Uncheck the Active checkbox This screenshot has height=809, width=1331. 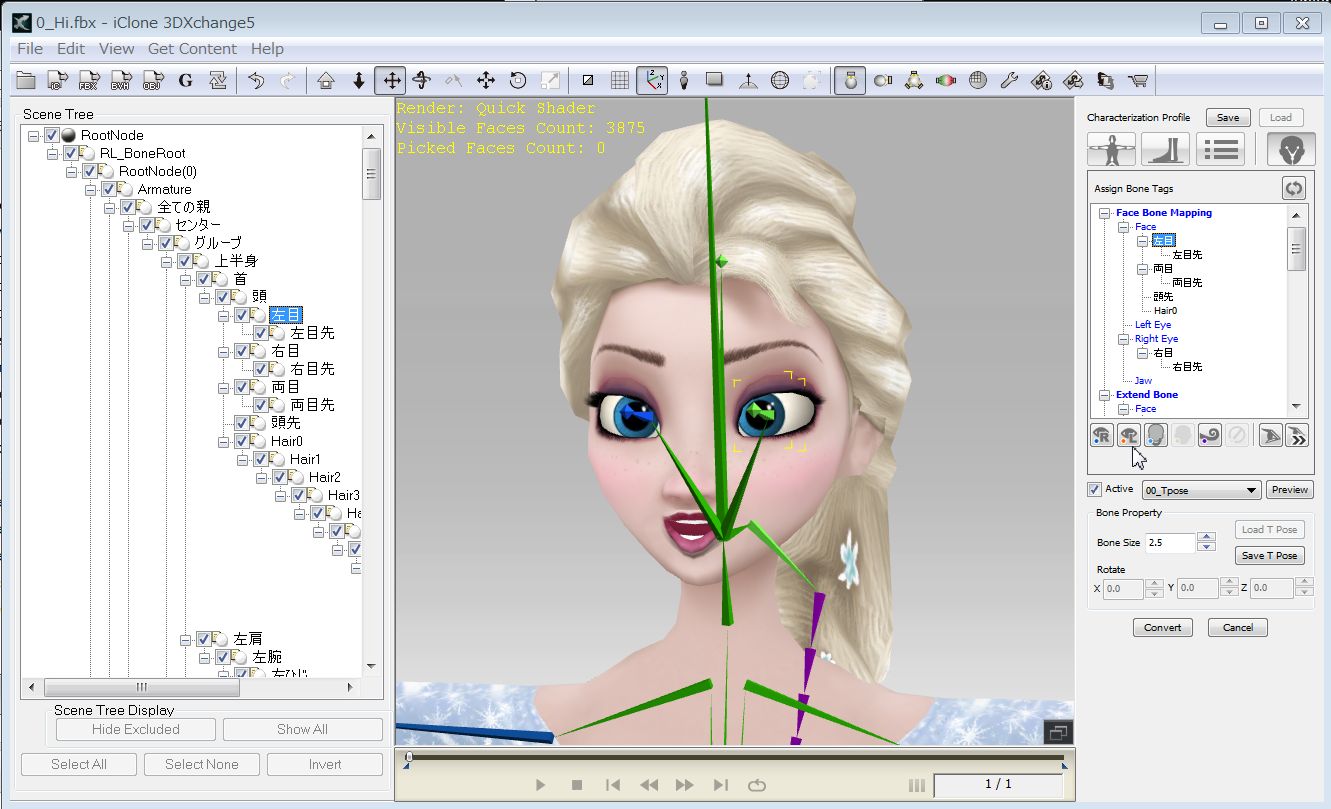[1094, 489]
